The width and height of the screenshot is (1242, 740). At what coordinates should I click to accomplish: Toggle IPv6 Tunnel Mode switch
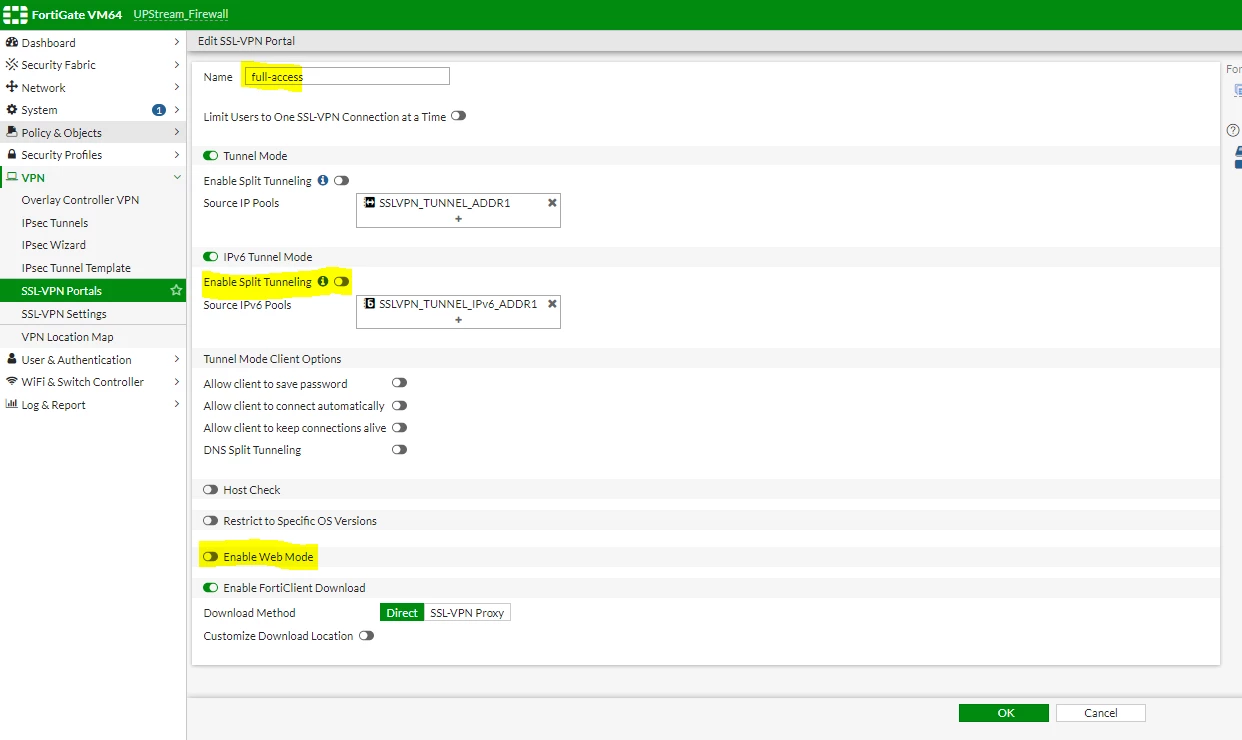[x=211, y=257]
